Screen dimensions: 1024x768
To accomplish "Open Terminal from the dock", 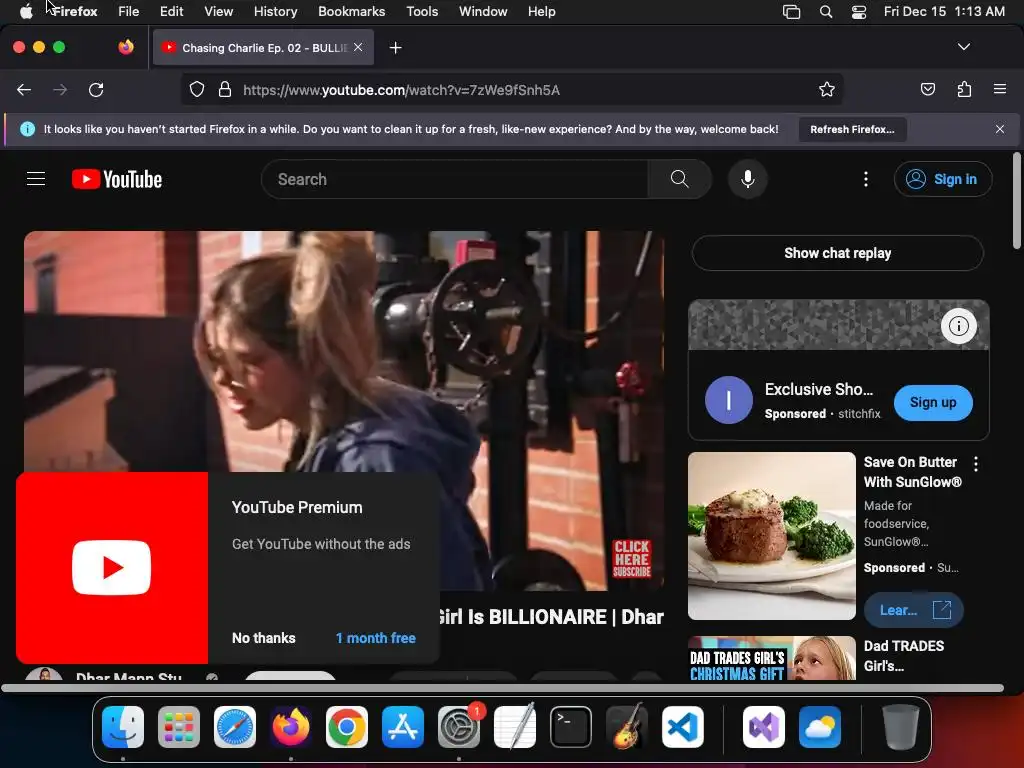I will coord(571,727).
